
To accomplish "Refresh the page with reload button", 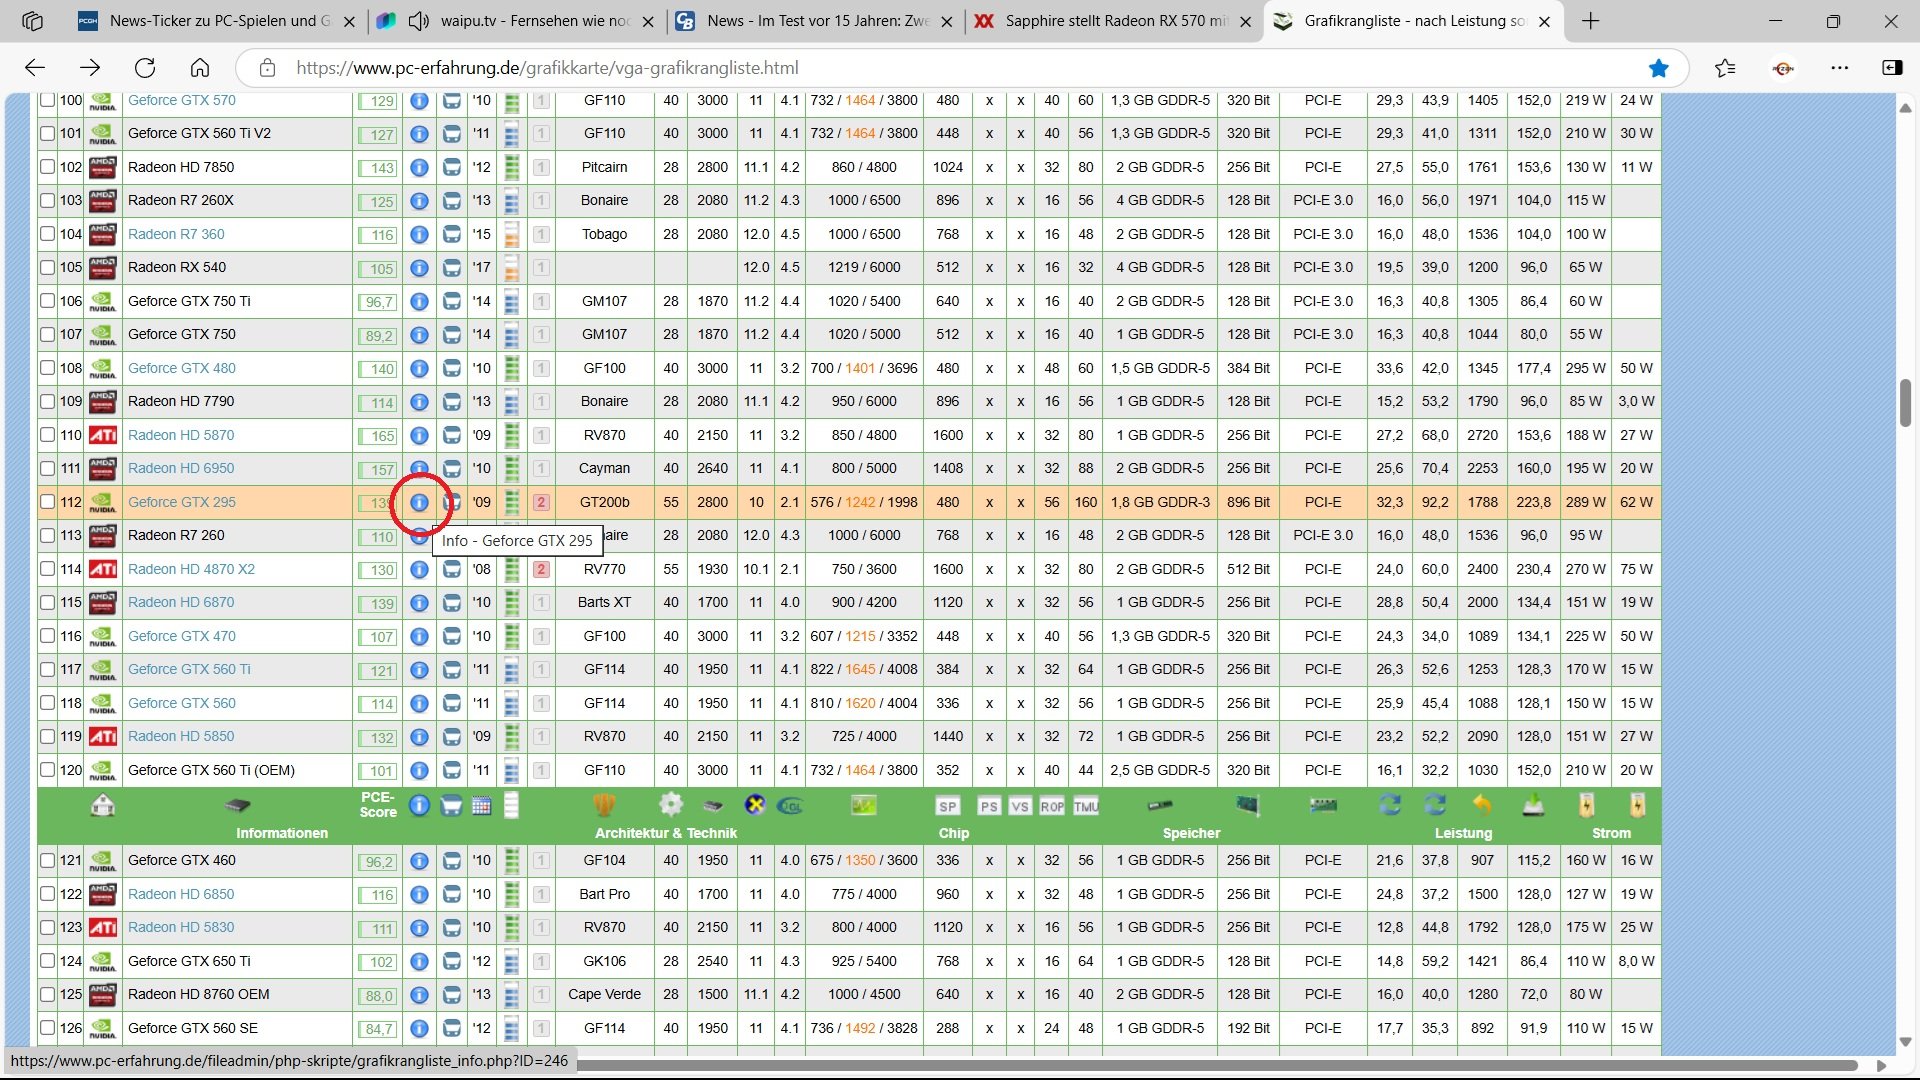I will (145, 68).
